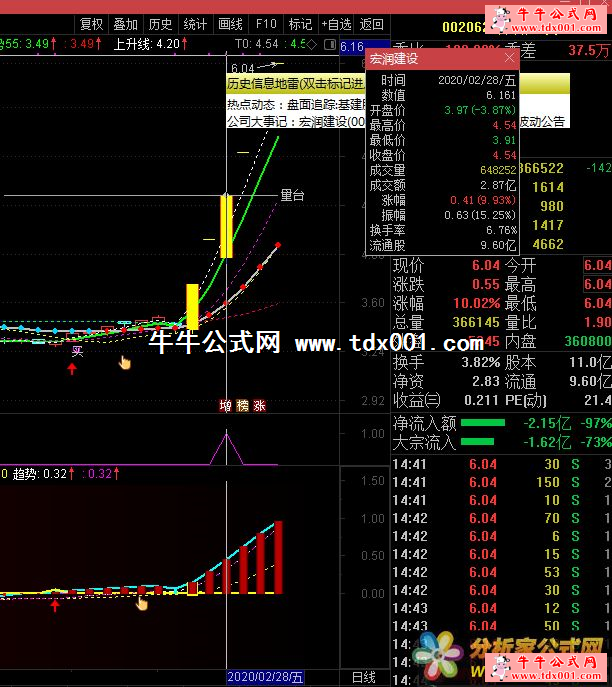Click the 增 marker icon on chart

(x=226, y=406)
